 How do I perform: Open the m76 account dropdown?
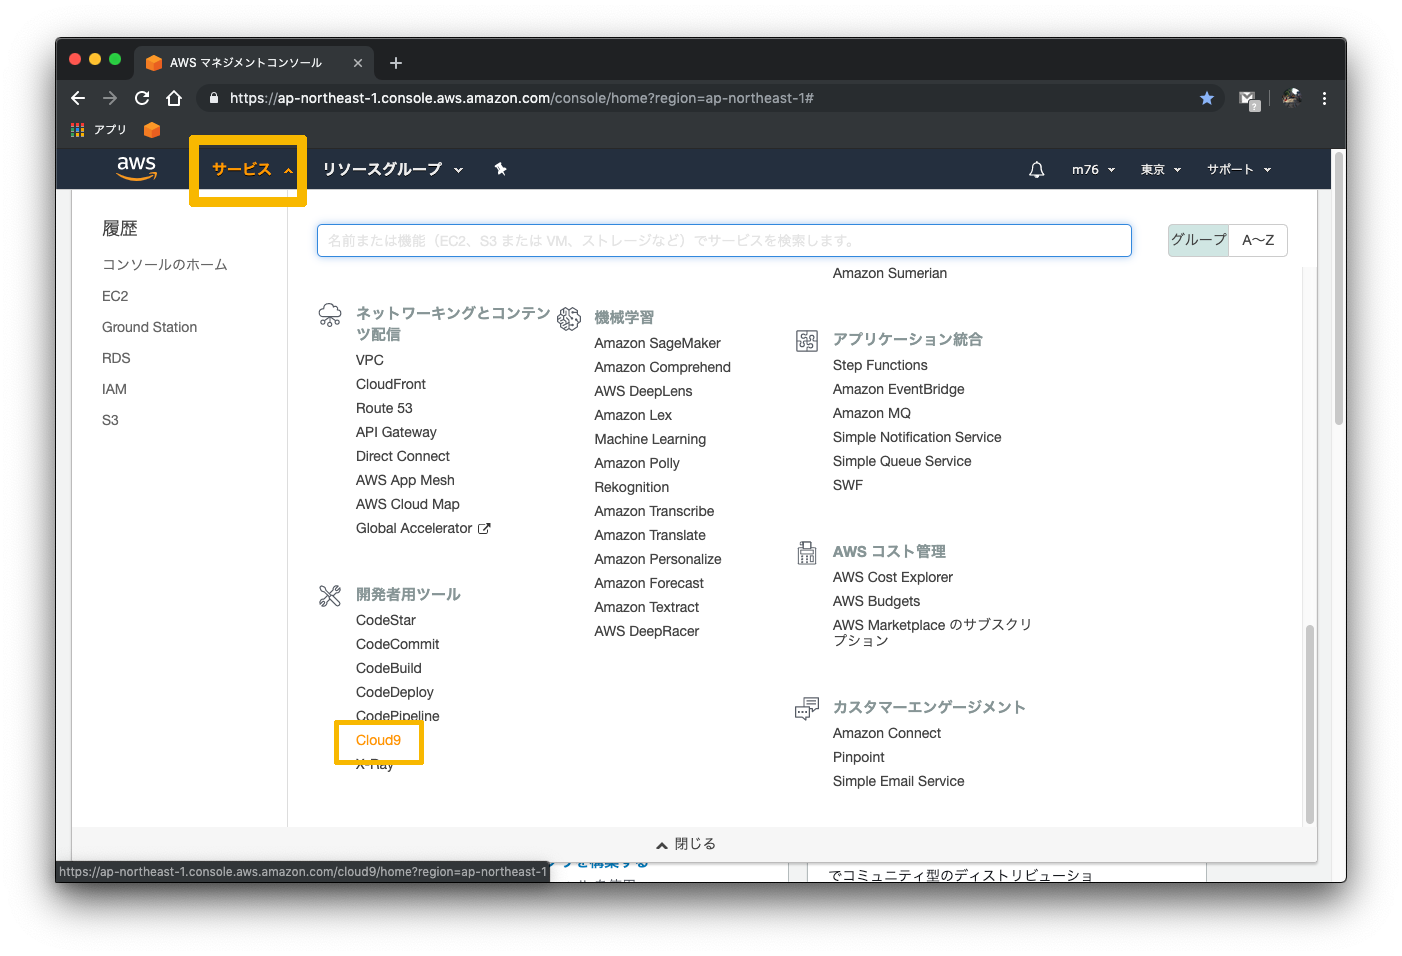click(x=1093, y=170)
